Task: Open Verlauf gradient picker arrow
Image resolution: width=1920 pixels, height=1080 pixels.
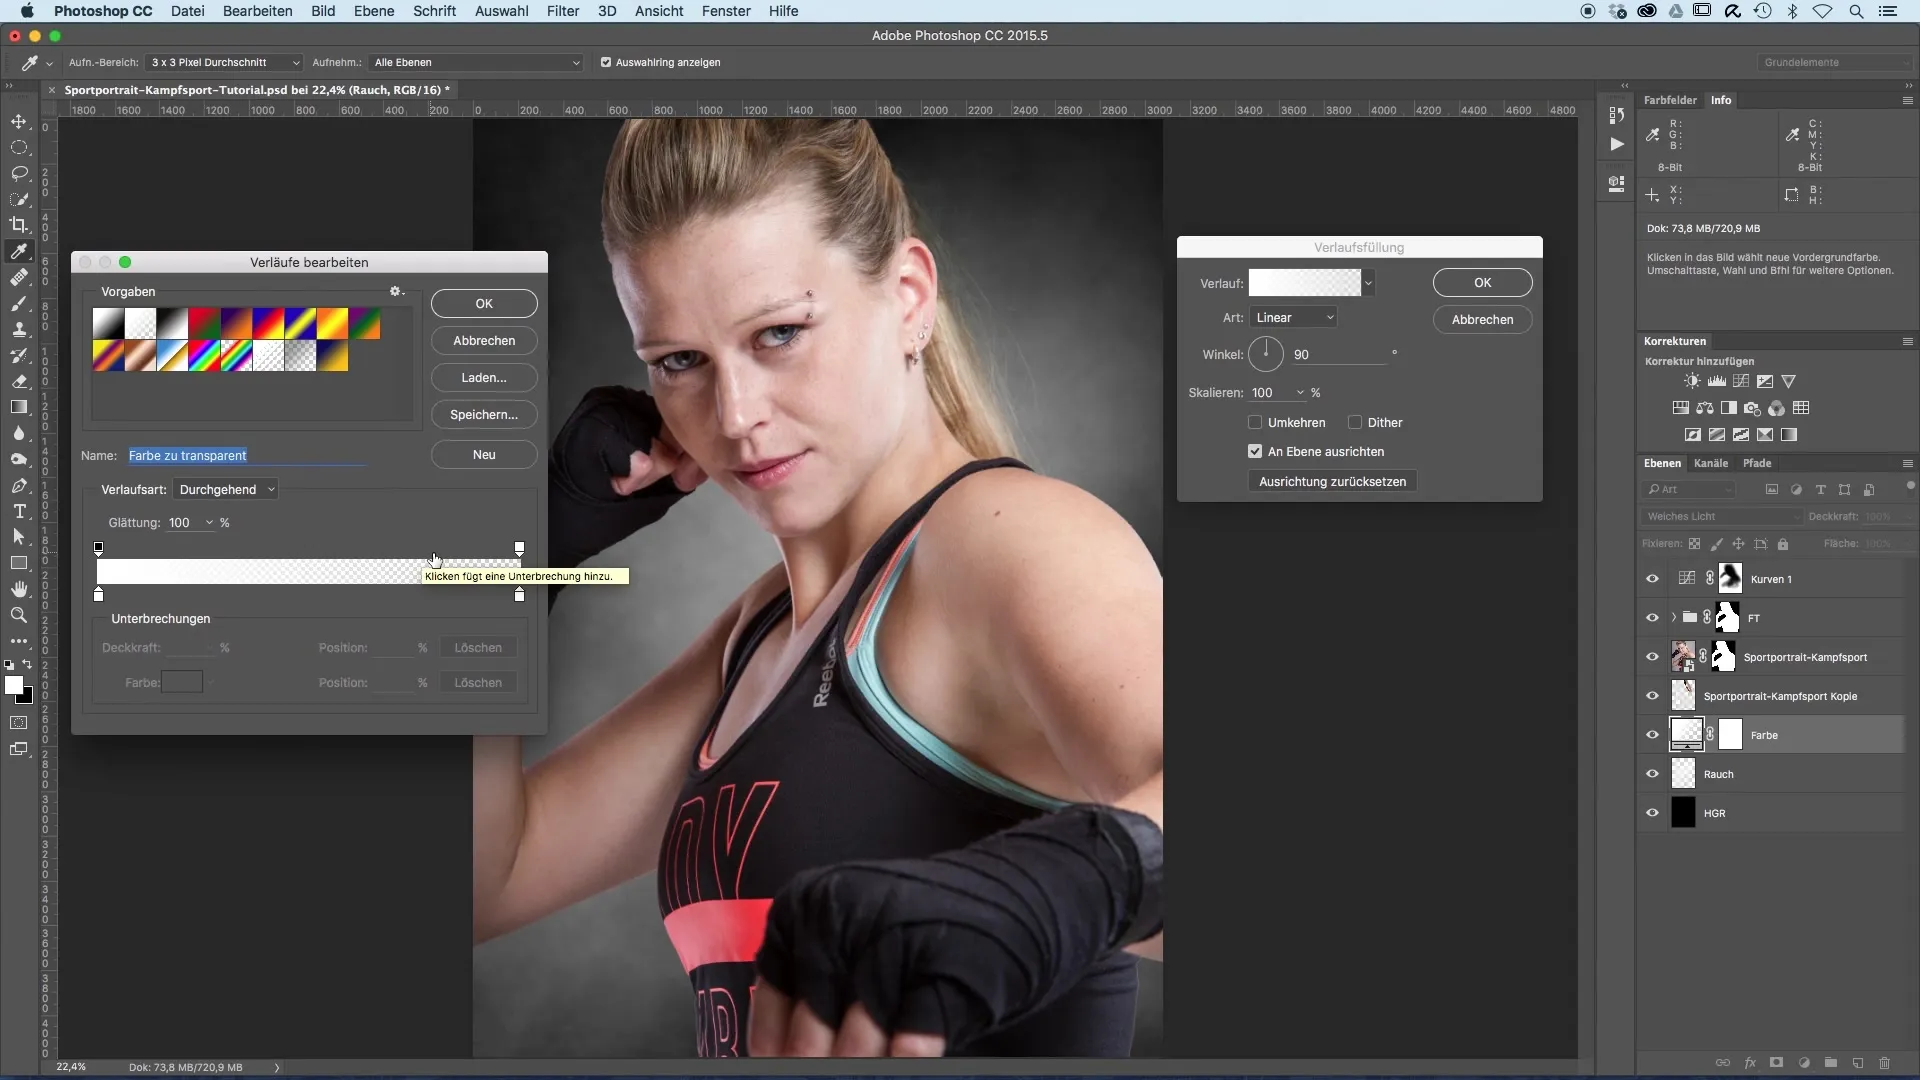Action: (x=1368, y=283)
